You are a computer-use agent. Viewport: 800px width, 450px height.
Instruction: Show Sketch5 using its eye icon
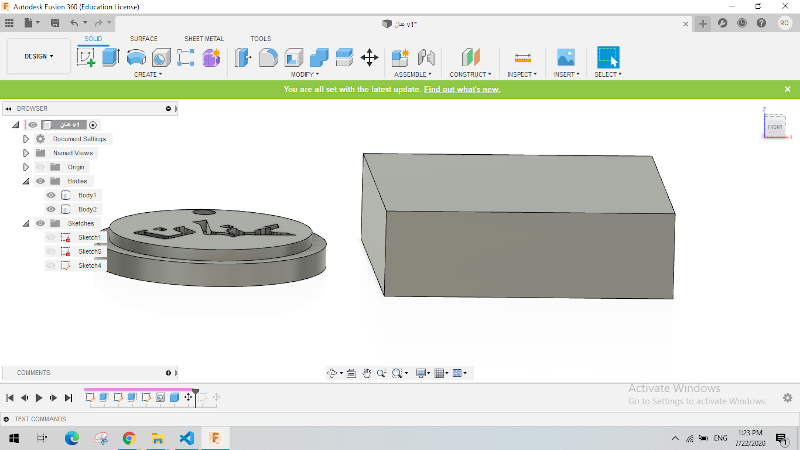pyautogui.click(x=51, y=252)
